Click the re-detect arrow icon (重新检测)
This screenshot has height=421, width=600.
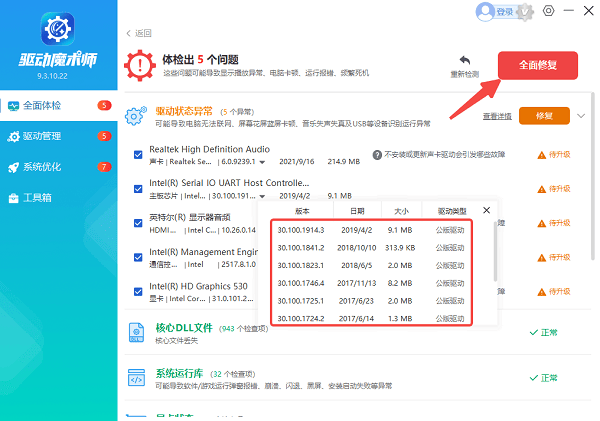(x=464, y=62)
